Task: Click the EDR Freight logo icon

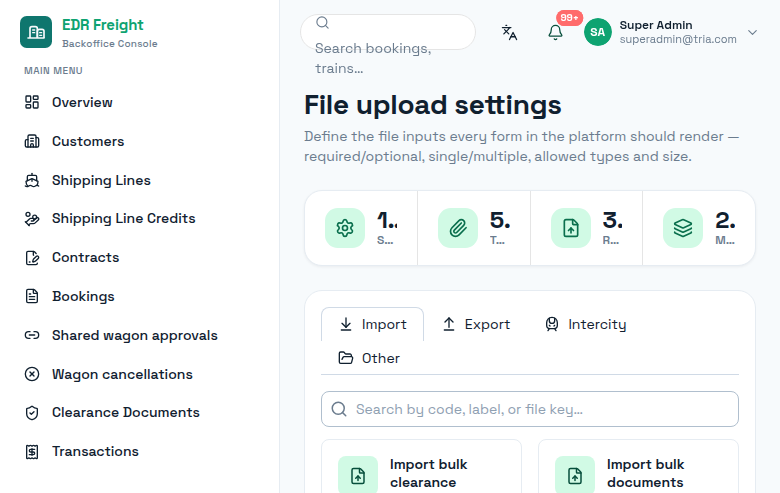Action: point(36,32)
